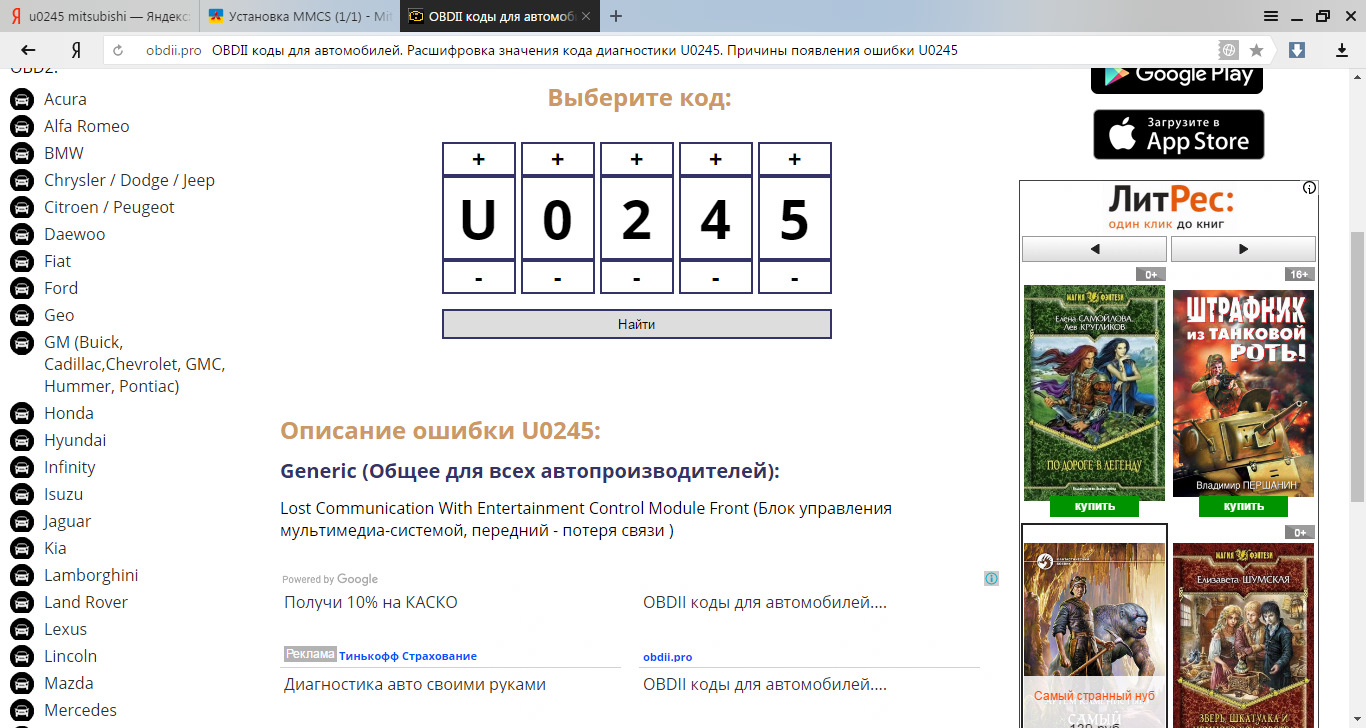Open the Получи 10% на КАСКО ad
The height and width of the screenshot is (728, 1366).
[x=371, y=602]
